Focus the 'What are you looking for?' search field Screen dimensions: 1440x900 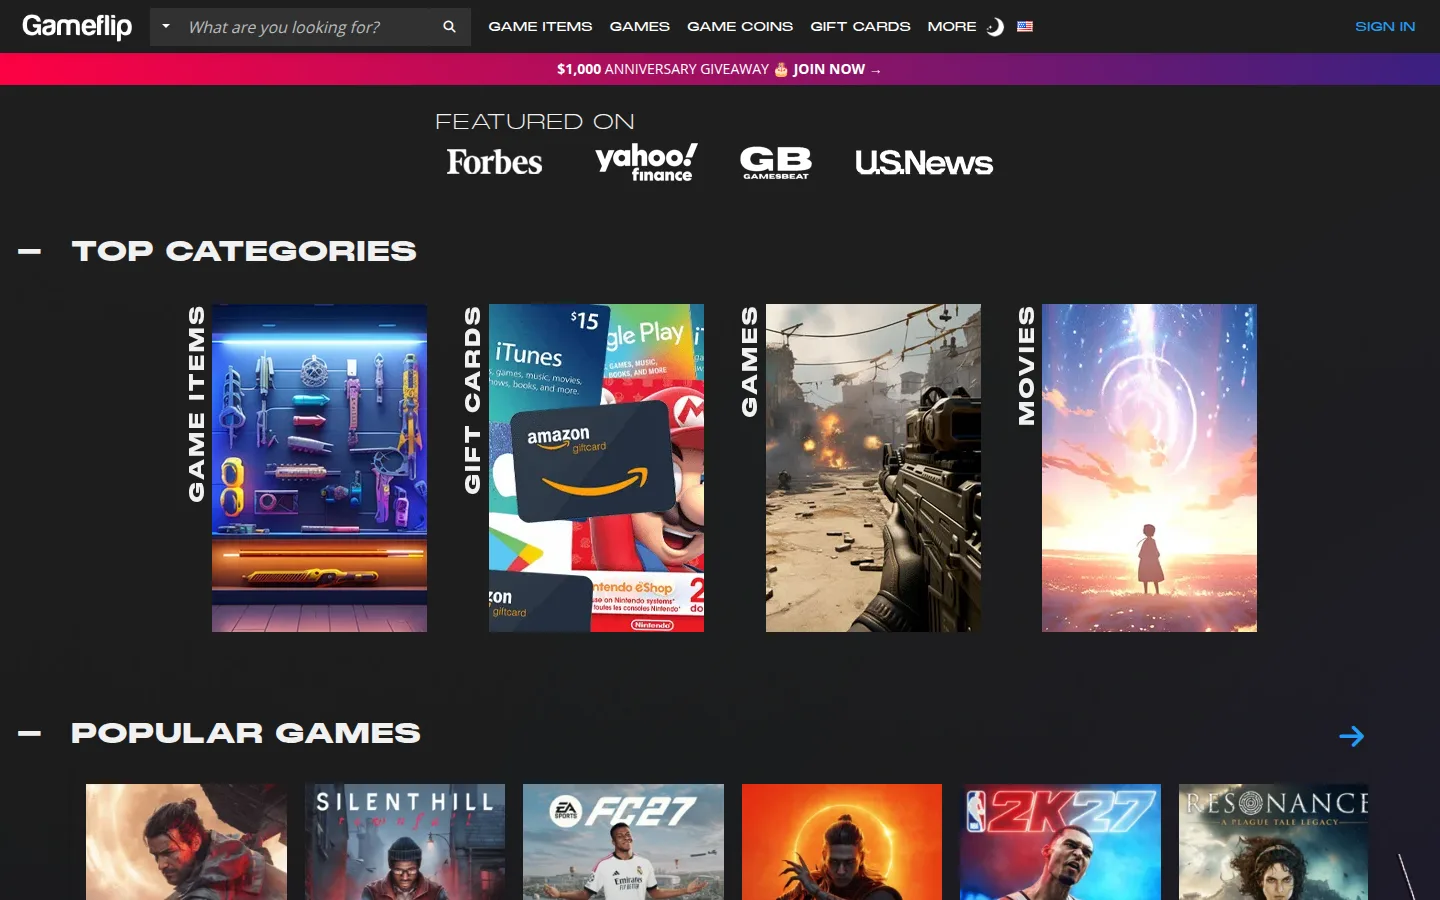[308, 27]
